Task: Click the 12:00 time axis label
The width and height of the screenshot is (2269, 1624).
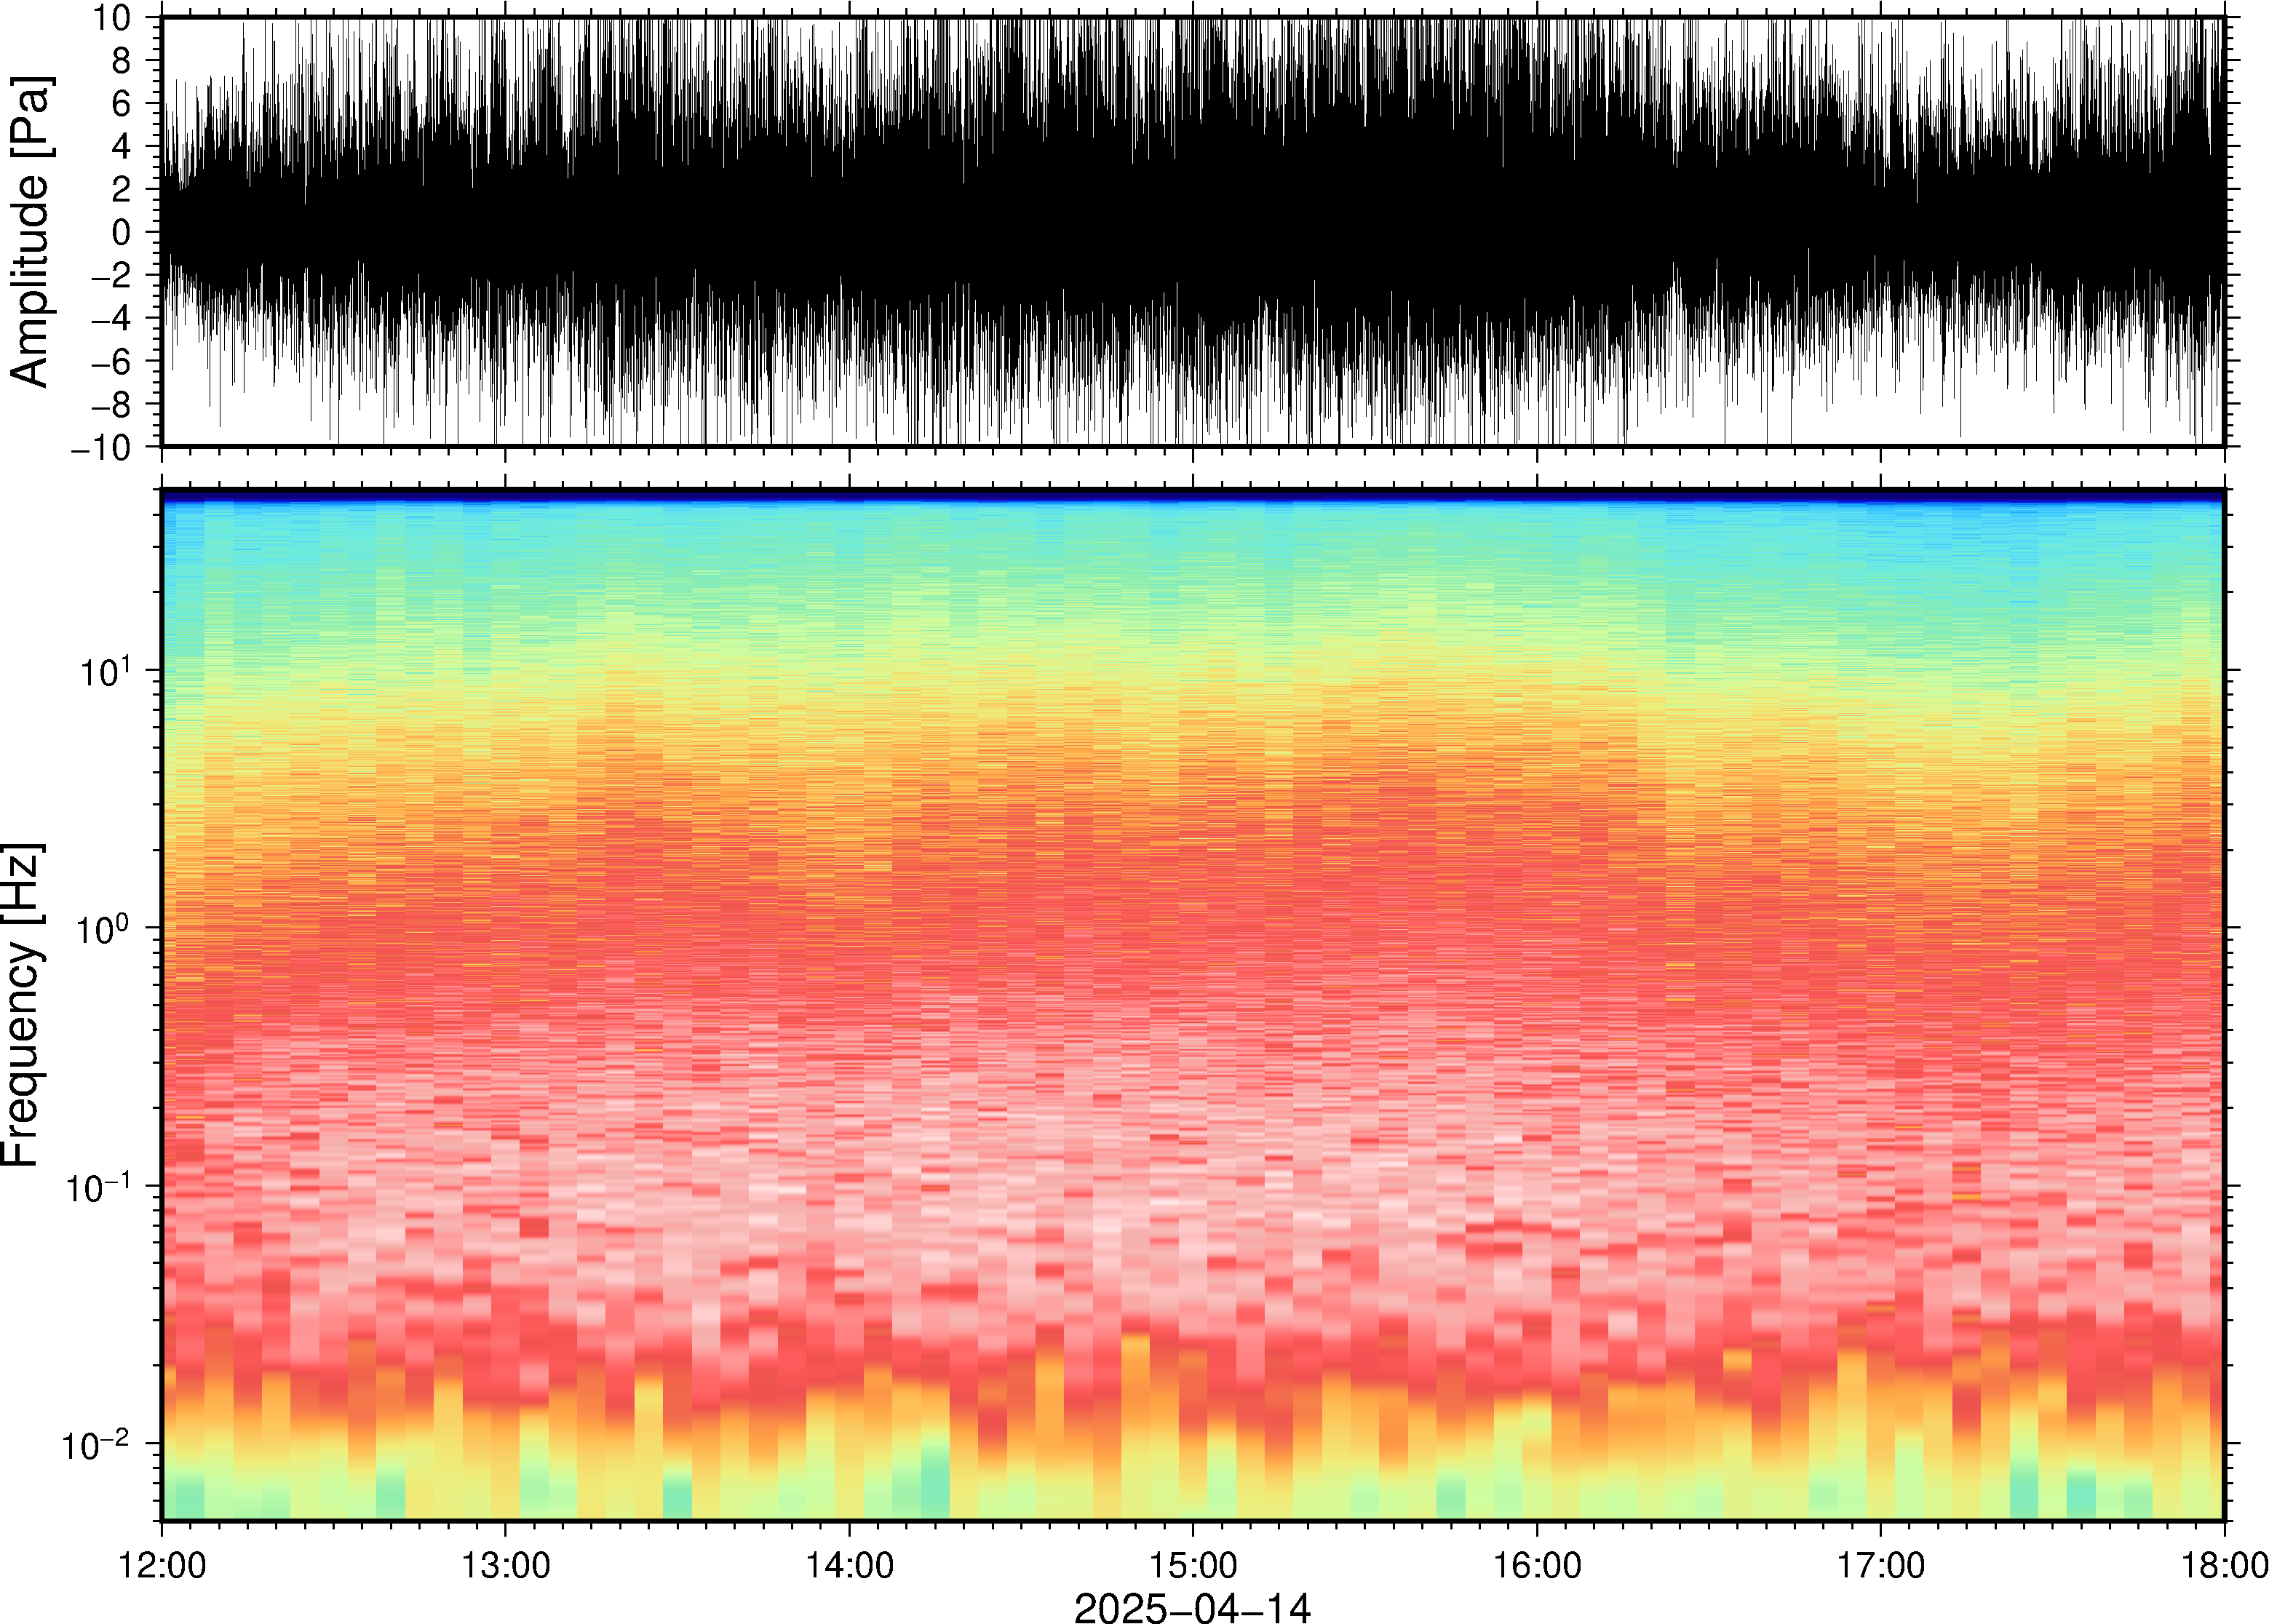Action: click(x=162, y=1565)
